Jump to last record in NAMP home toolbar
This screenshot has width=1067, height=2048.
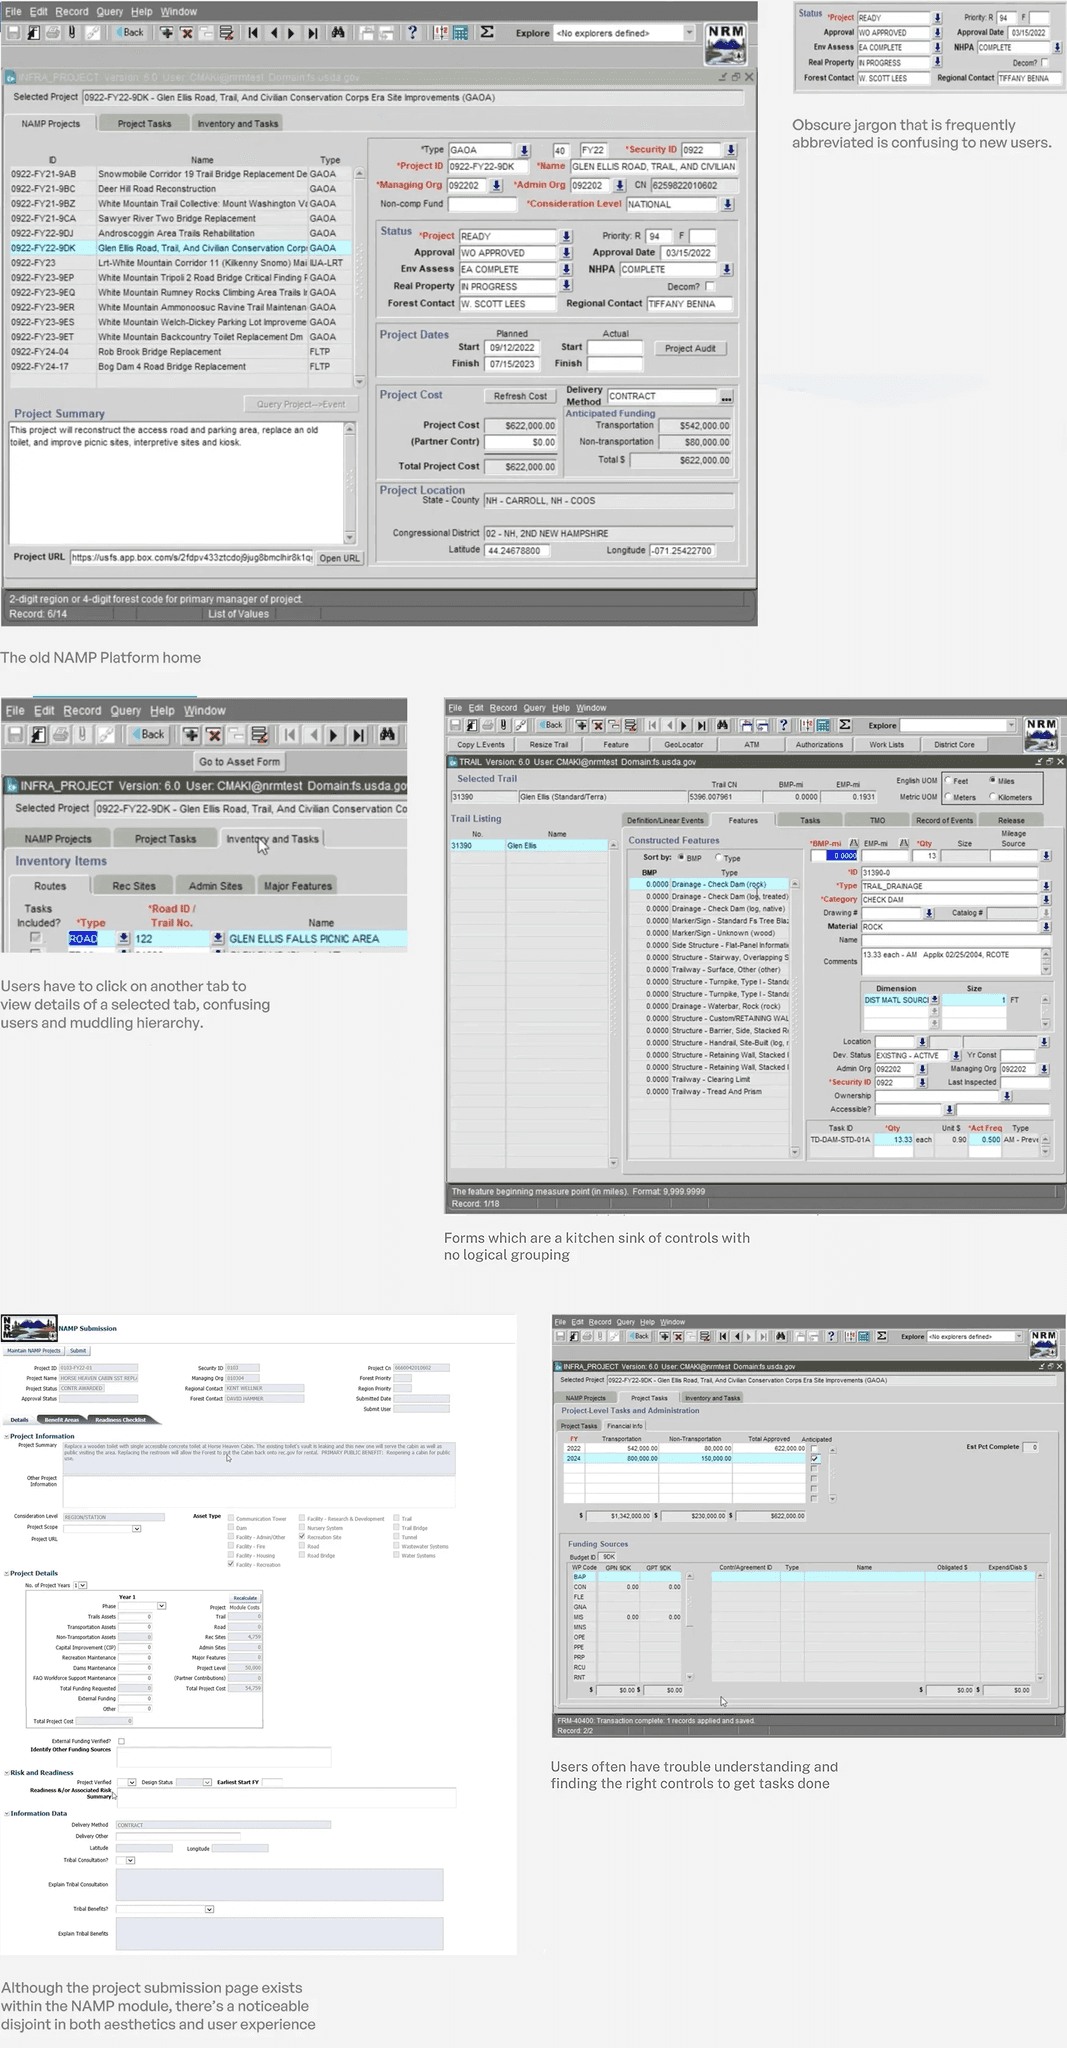tap(312, 33)
